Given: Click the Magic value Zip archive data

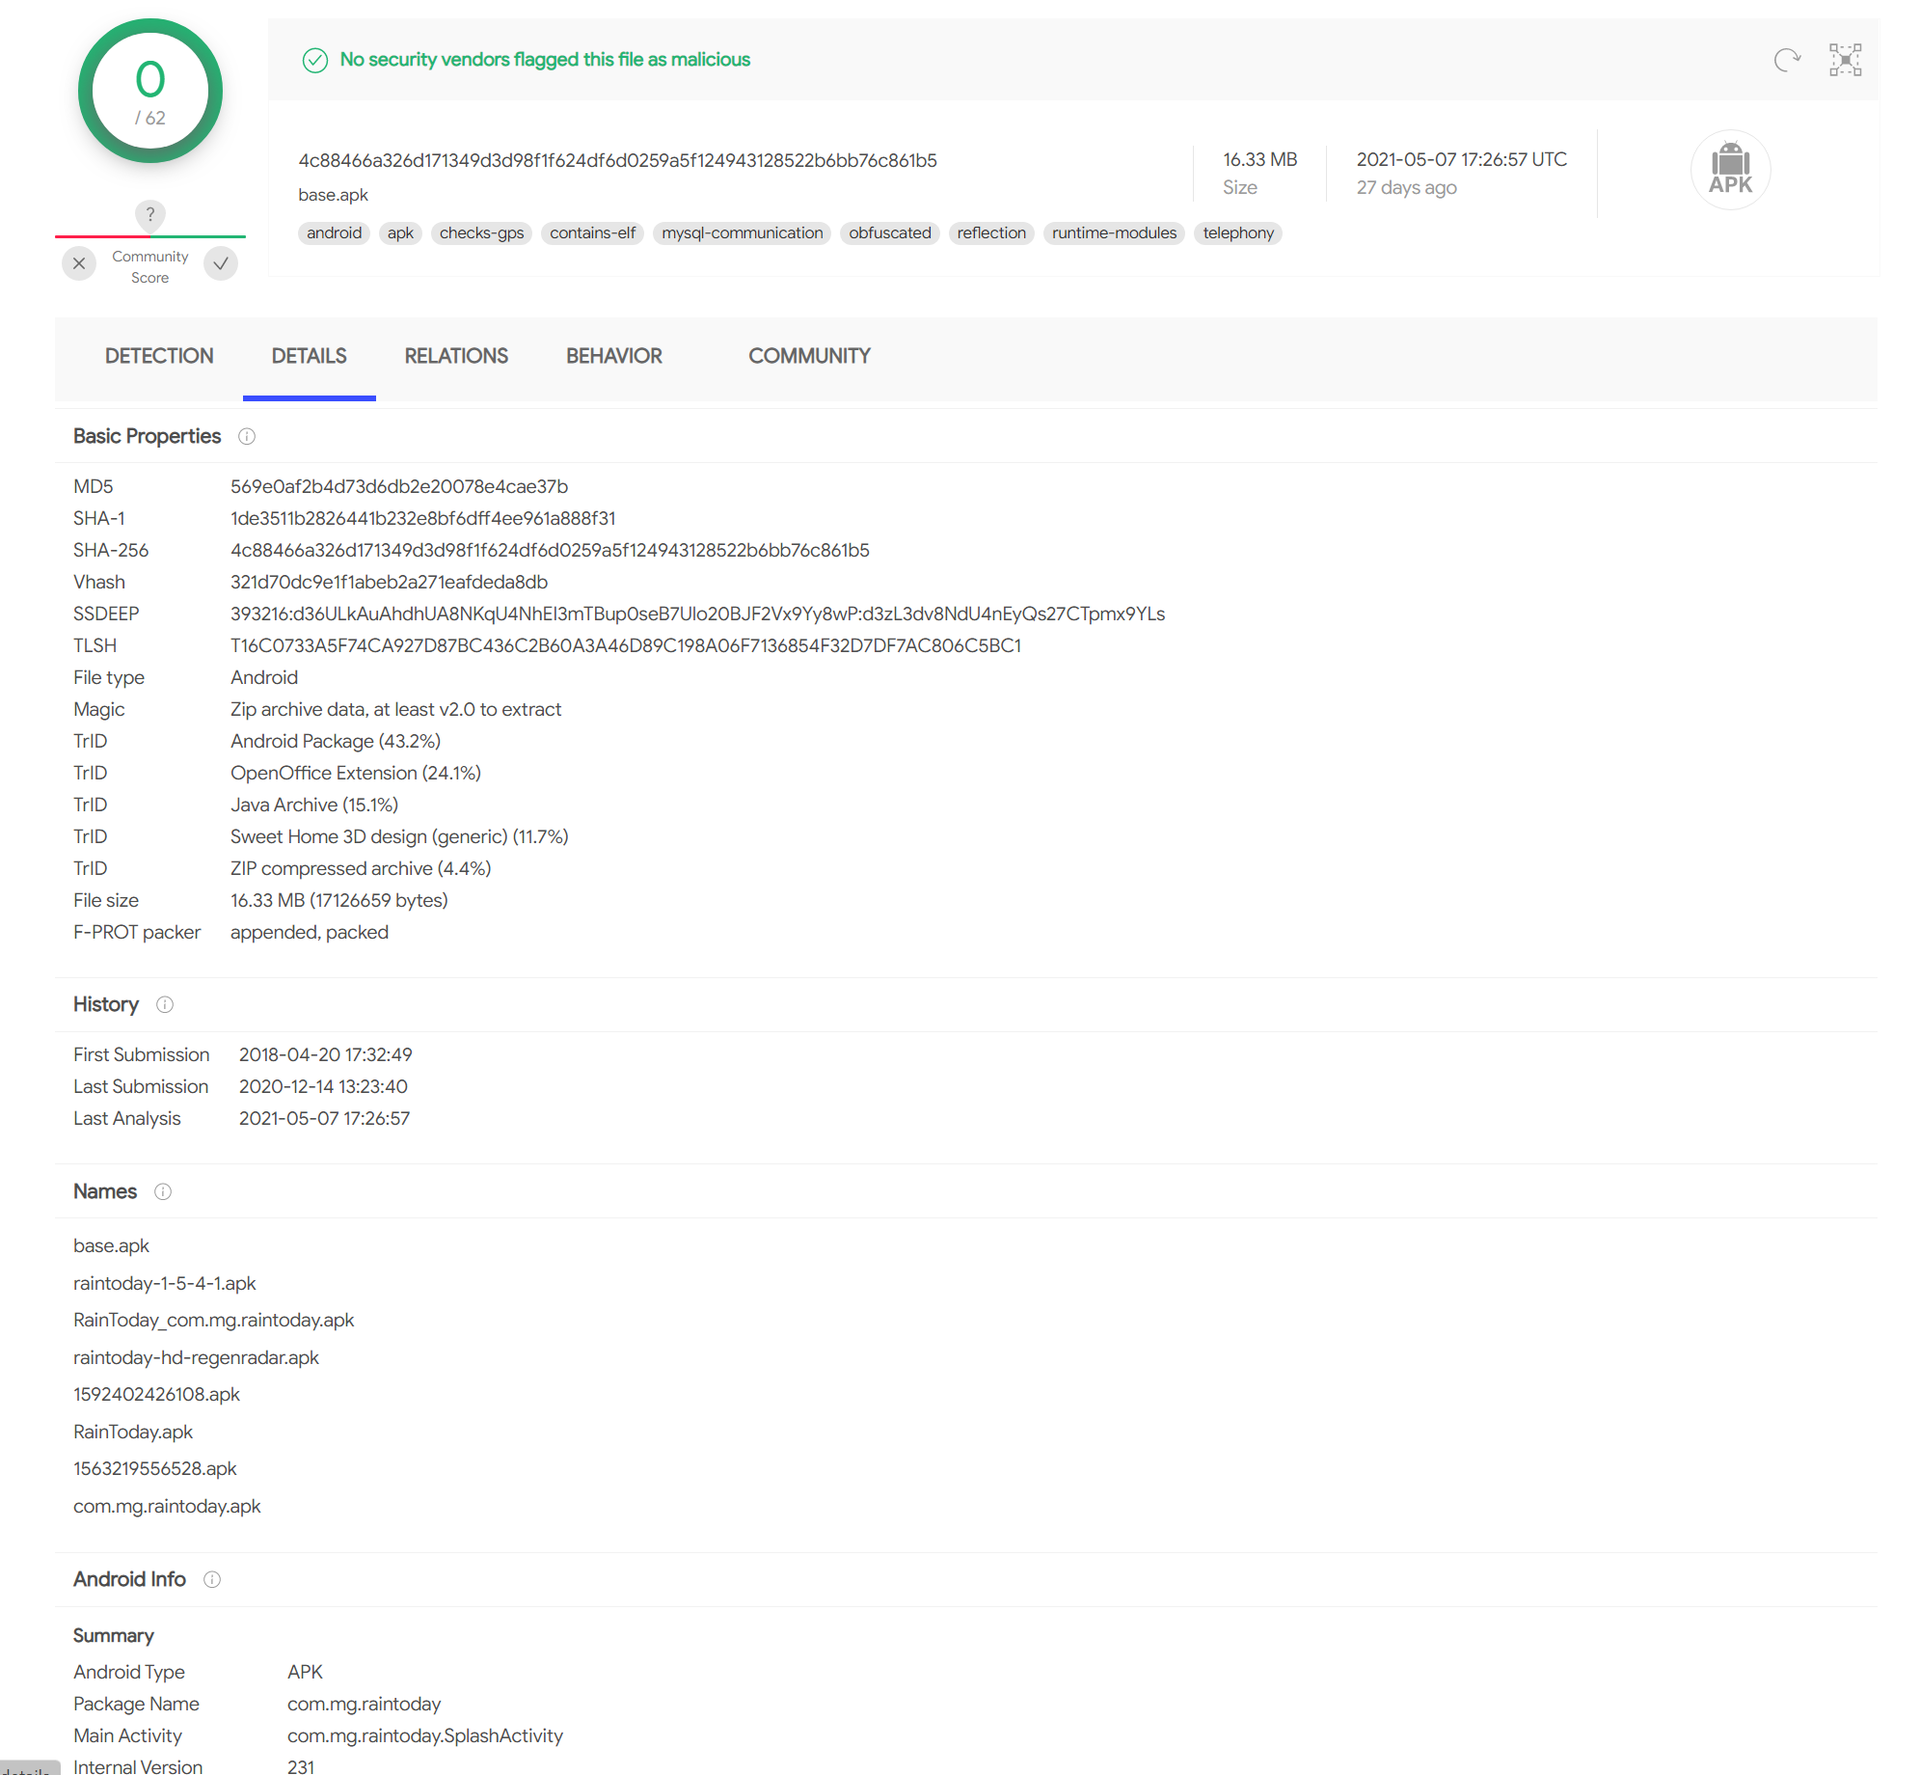Looking at the screenshot, I should 395,710.
